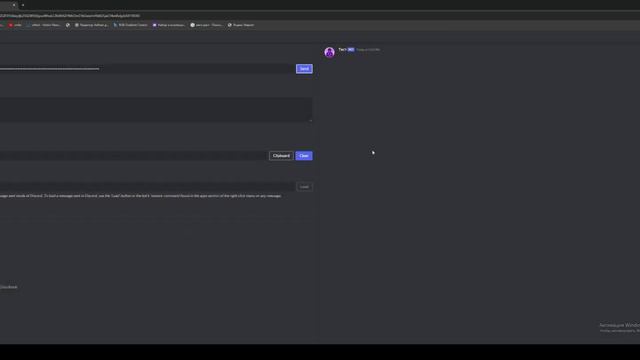Focus the webhook URL field beside Send
The width and height of the screenshot is (640, 360).
147,69
